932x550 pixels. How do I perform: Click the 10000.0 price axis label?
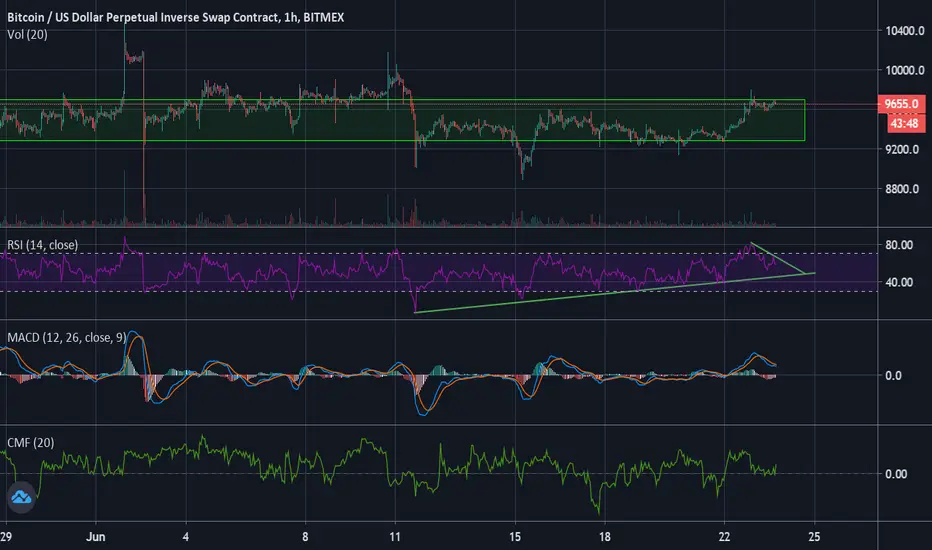click(904, 70)
